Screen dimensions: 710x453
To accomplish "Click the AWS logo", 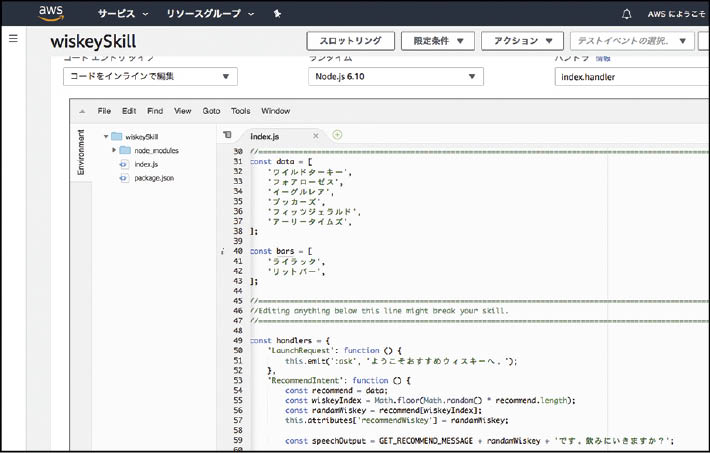I will 51,13.
